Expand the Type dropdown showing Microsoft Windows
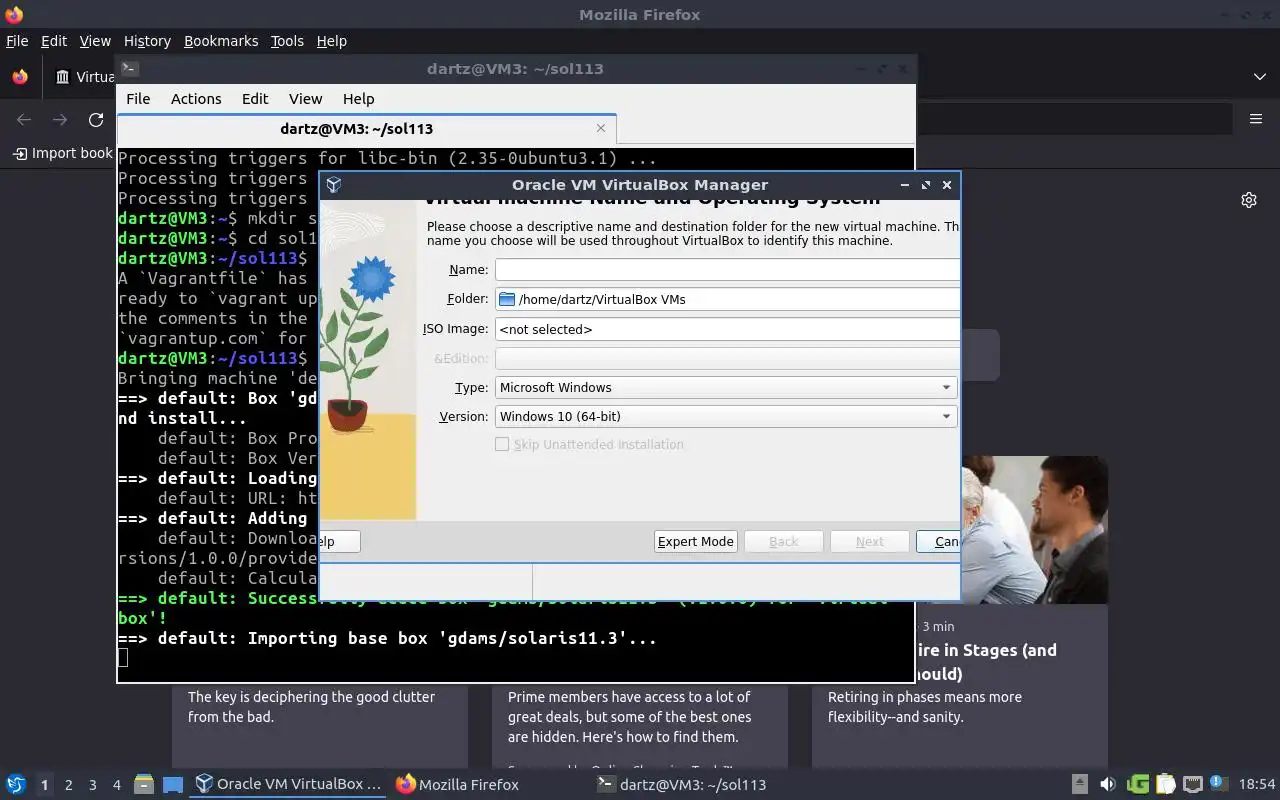The width and height of the screenshot is (1280, 800). [x=726, y=387]
